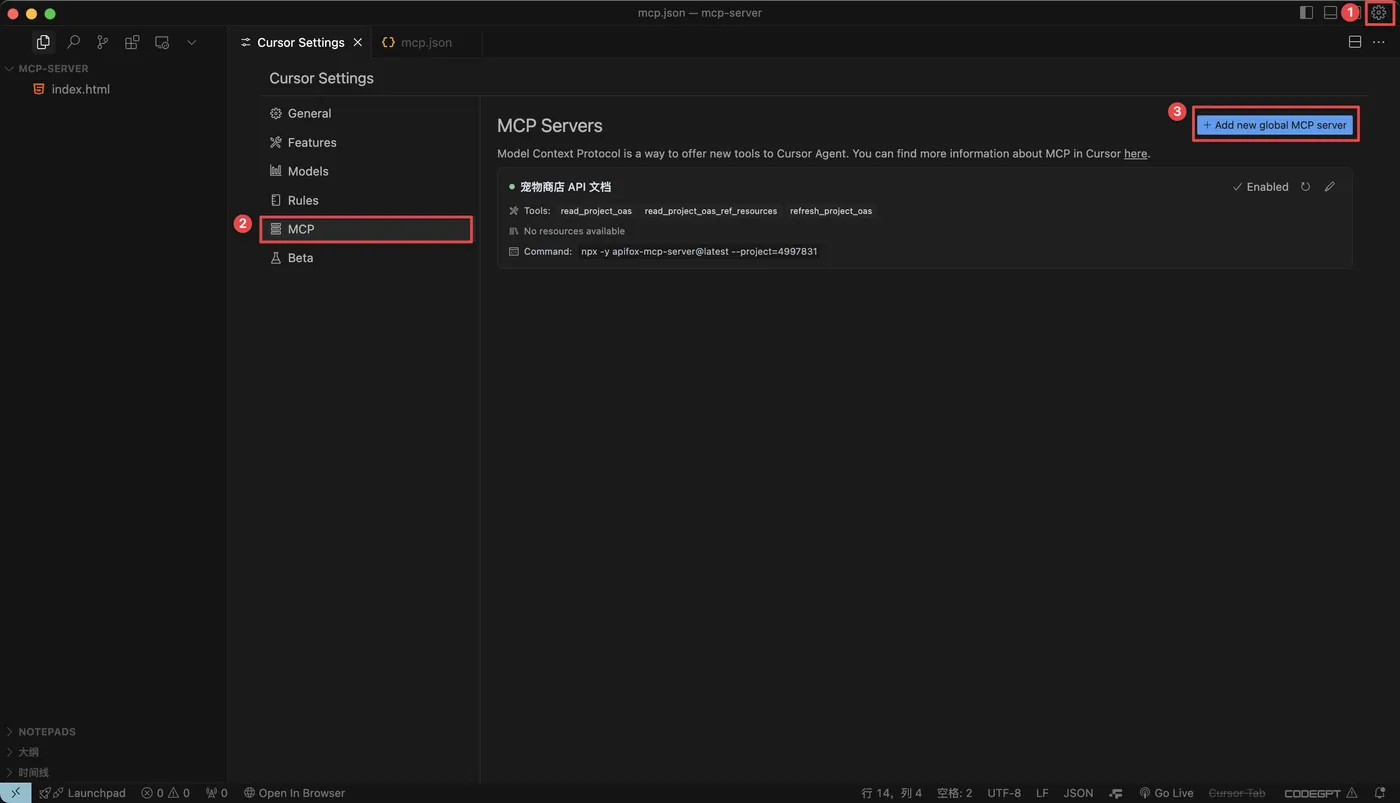Open the Source Control view
Image resolution: width=1400 pixels, height=803 pixels.
(102, 42)
